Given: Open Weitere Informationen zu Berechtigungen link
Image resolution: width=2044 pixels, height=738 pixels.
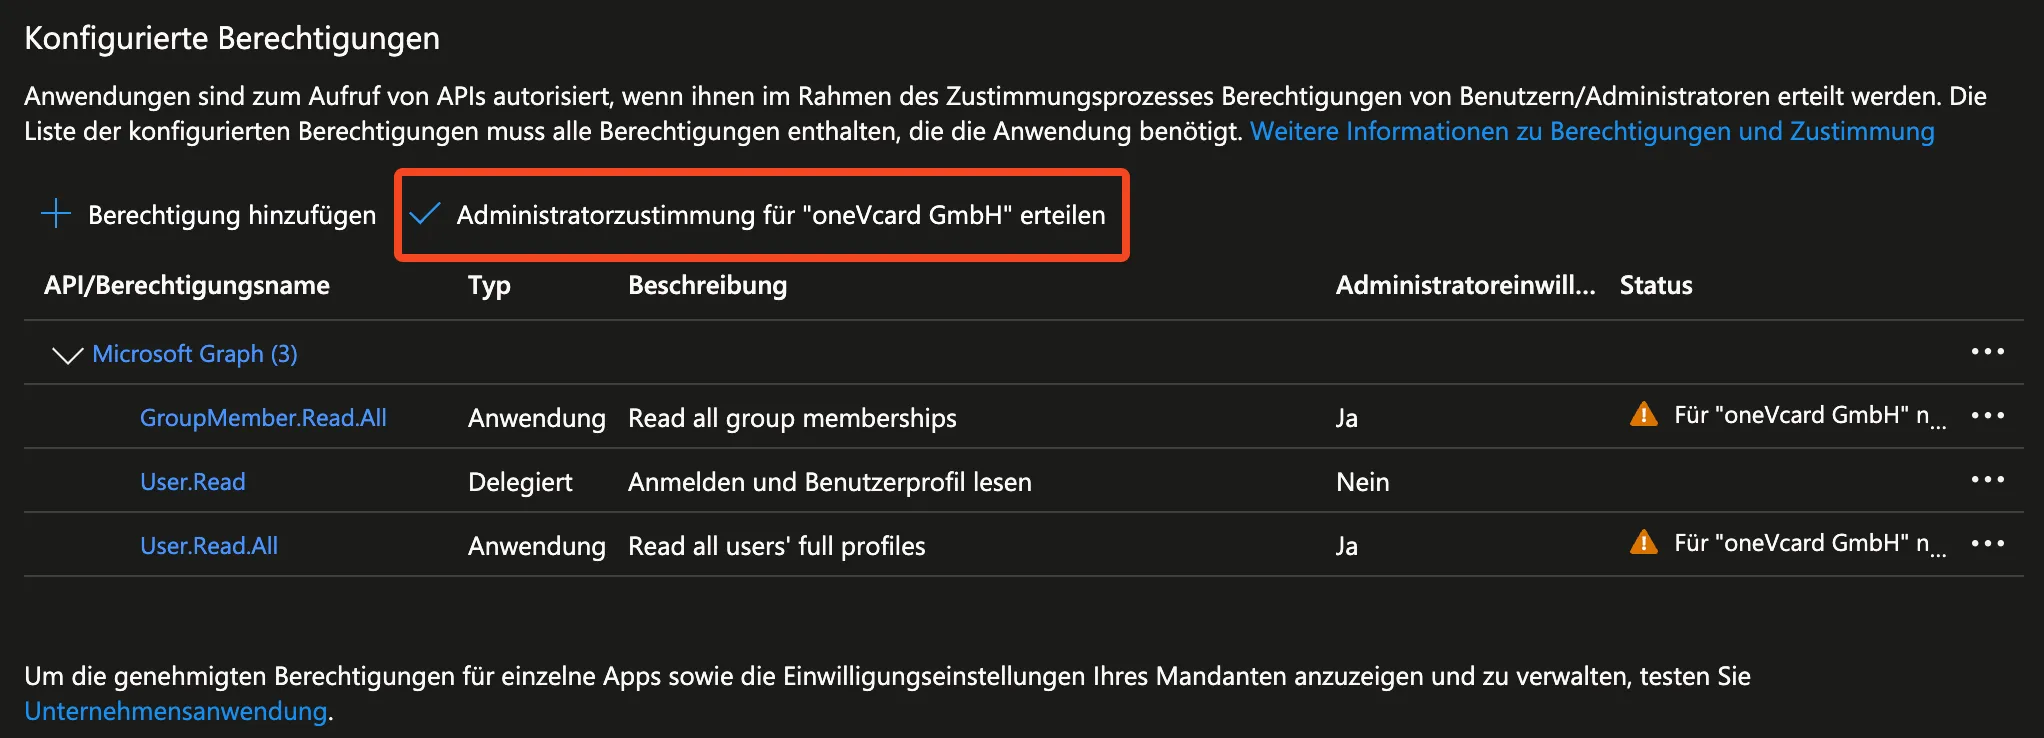Looking at the screenshot, I should click(1591, 131).
